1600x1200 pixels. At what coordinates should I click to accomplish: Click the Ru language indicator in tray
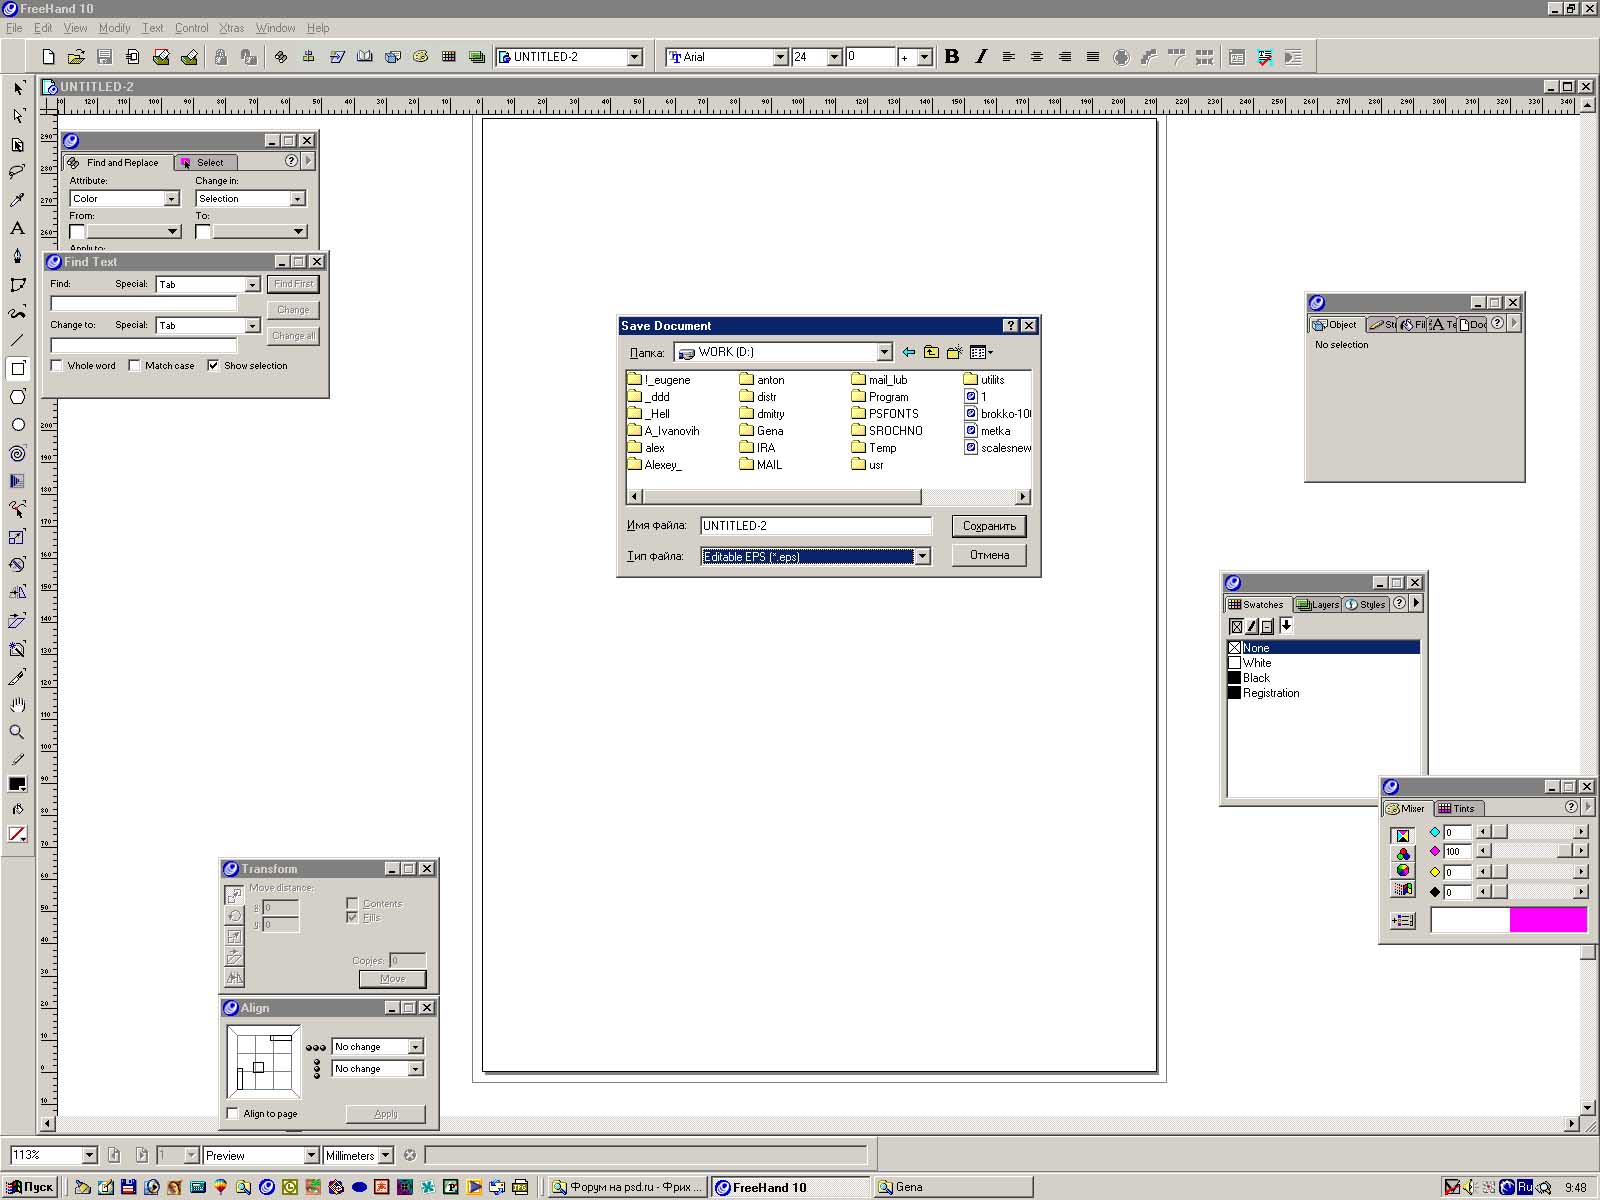tap(1525, 1187)
